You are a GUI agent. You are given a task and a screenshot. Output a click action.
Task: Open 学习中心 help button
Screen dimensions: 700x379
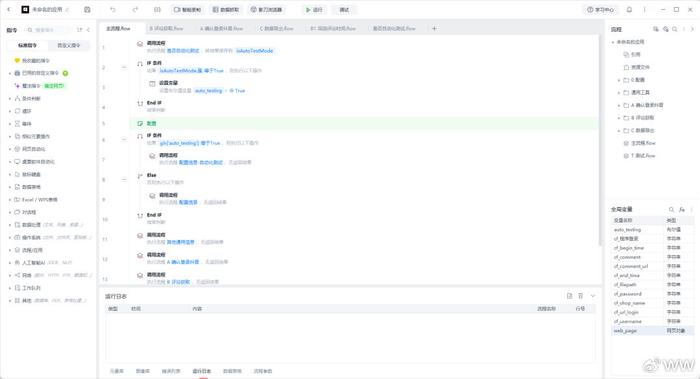click(600, 9)
